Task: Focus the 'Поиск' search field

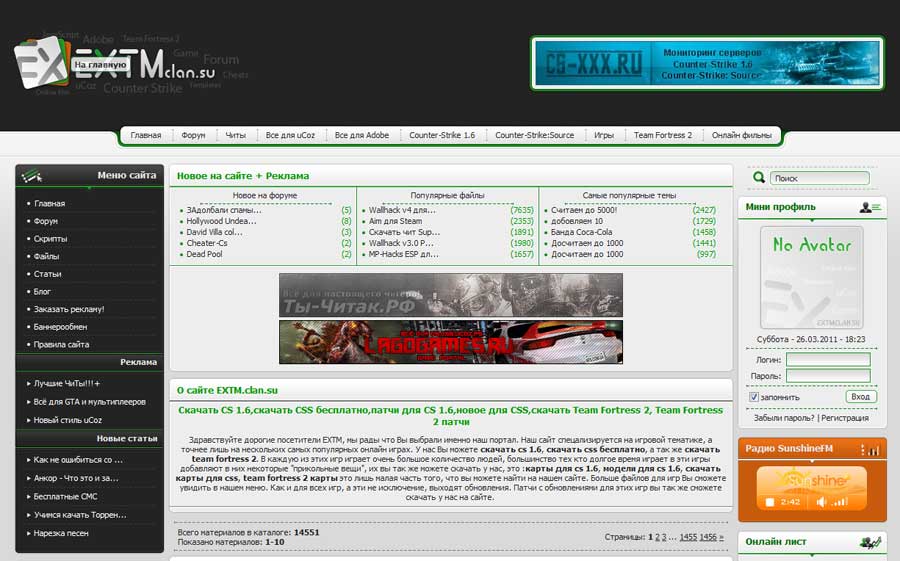Action: coord(820,178)
